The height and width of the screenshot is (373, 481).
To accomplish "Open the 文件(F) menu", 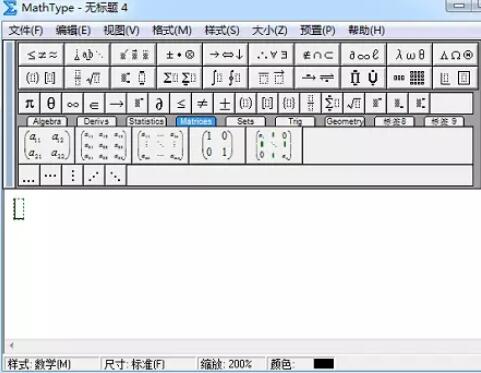I will click(26, 31).
